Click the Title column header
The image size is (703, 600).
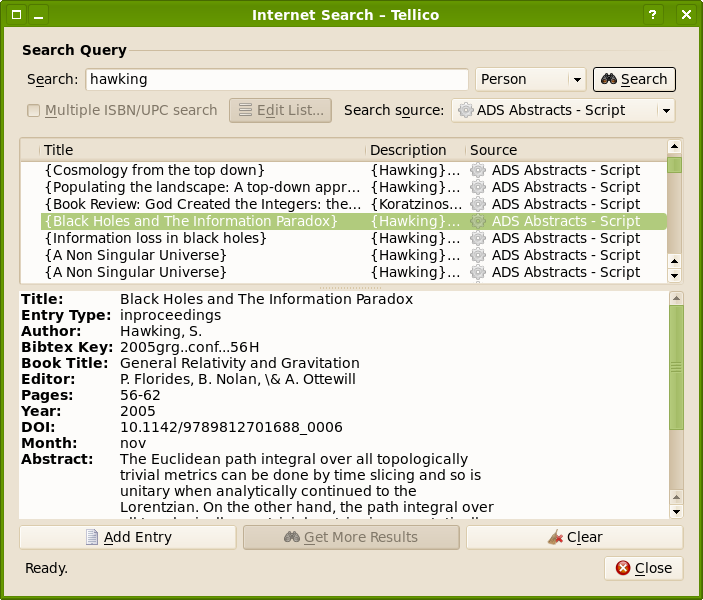pyautogui.click(x=202, y=150)
